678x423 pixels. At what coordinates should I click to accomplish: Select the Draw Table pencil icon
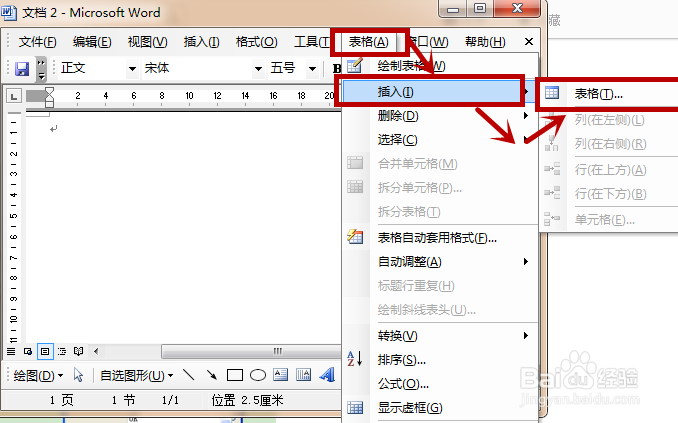tap(355, 66)
